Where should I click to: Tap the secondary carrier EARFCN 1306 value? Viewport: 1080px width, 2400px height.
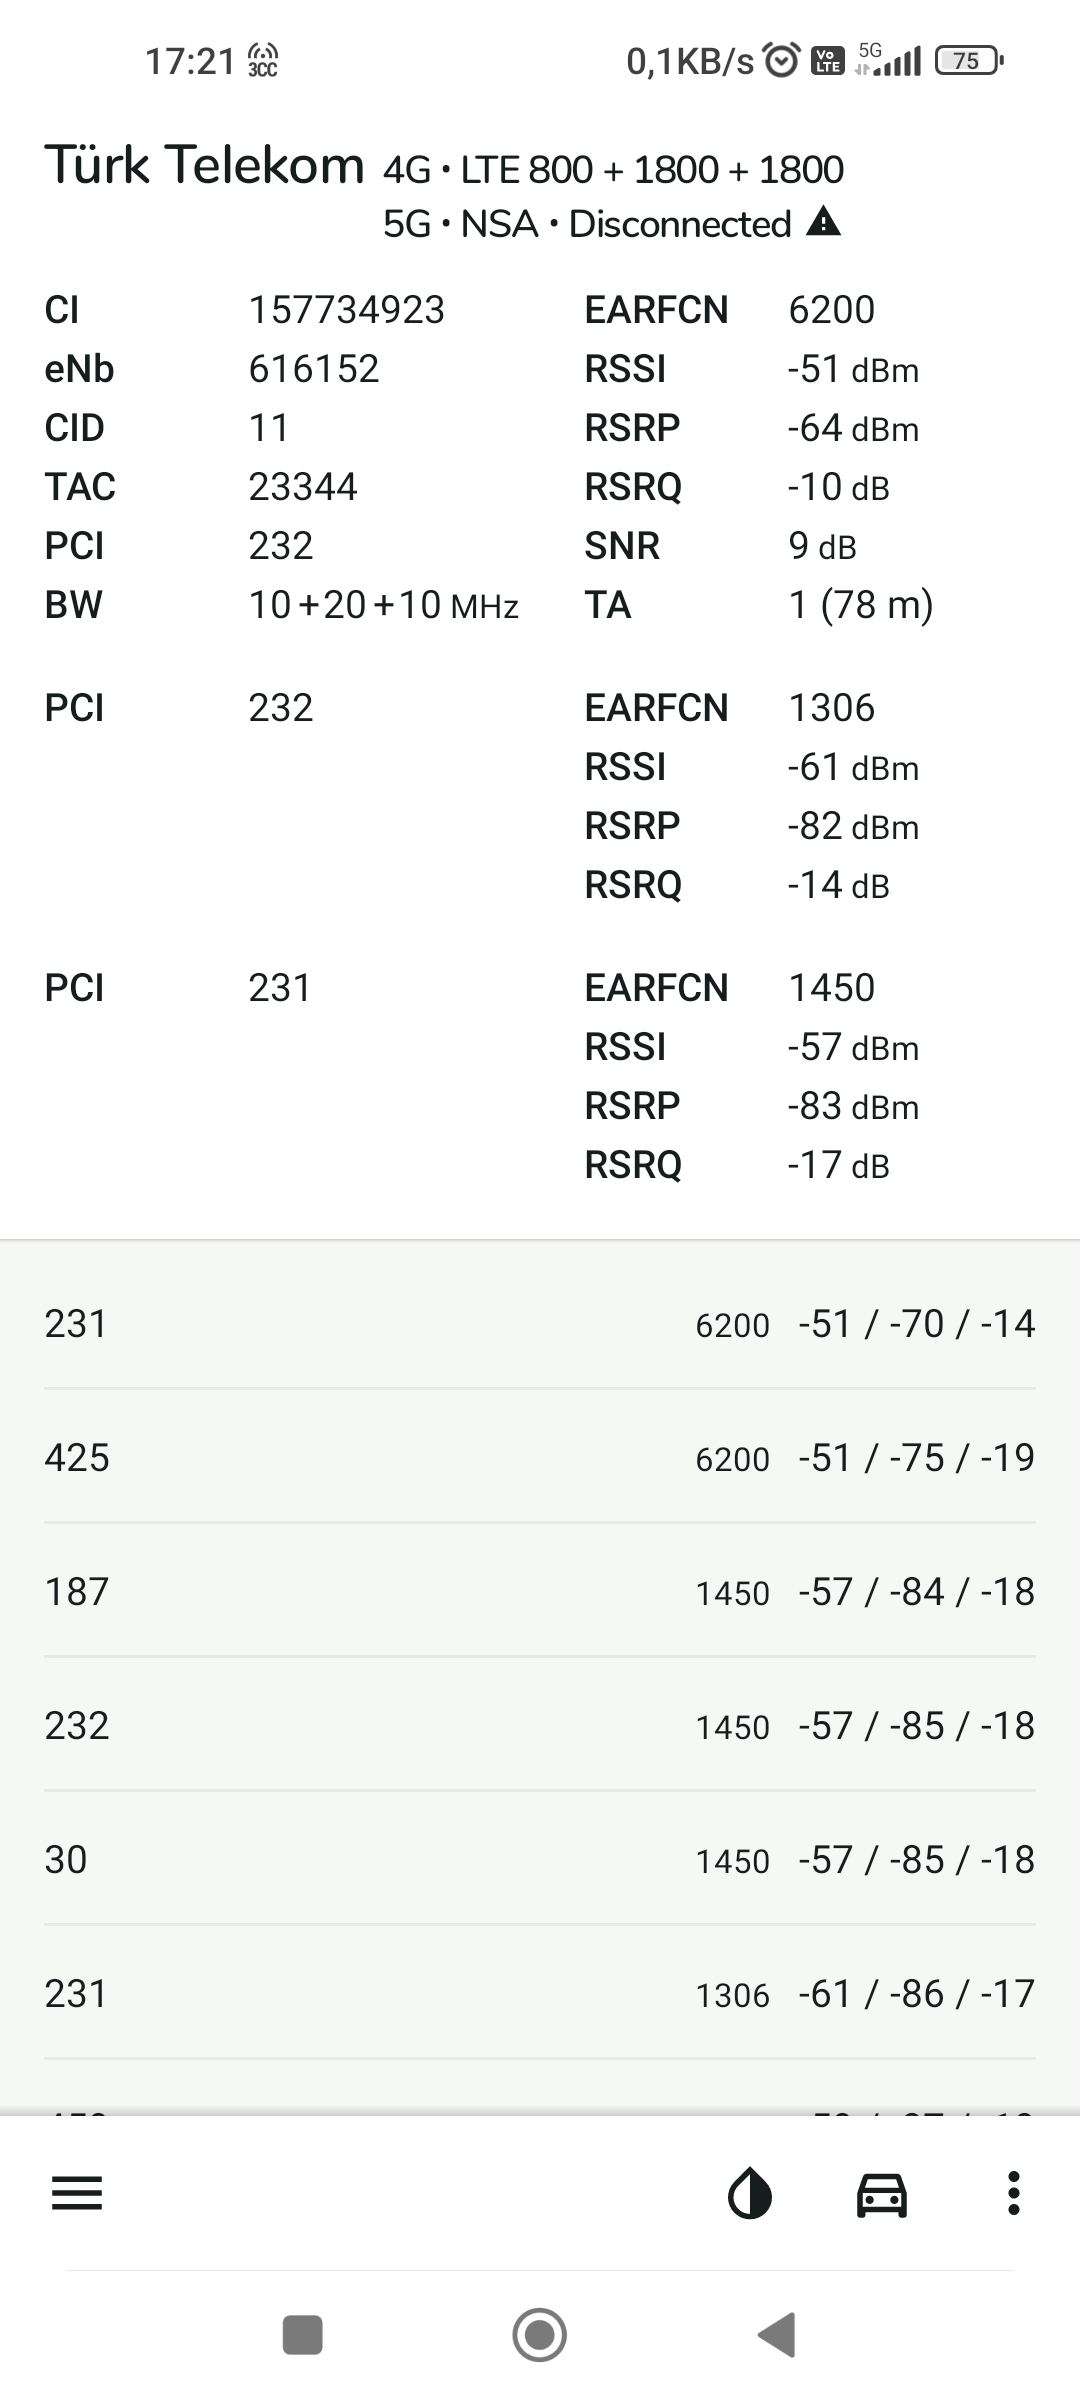click(x=831, y=708)
